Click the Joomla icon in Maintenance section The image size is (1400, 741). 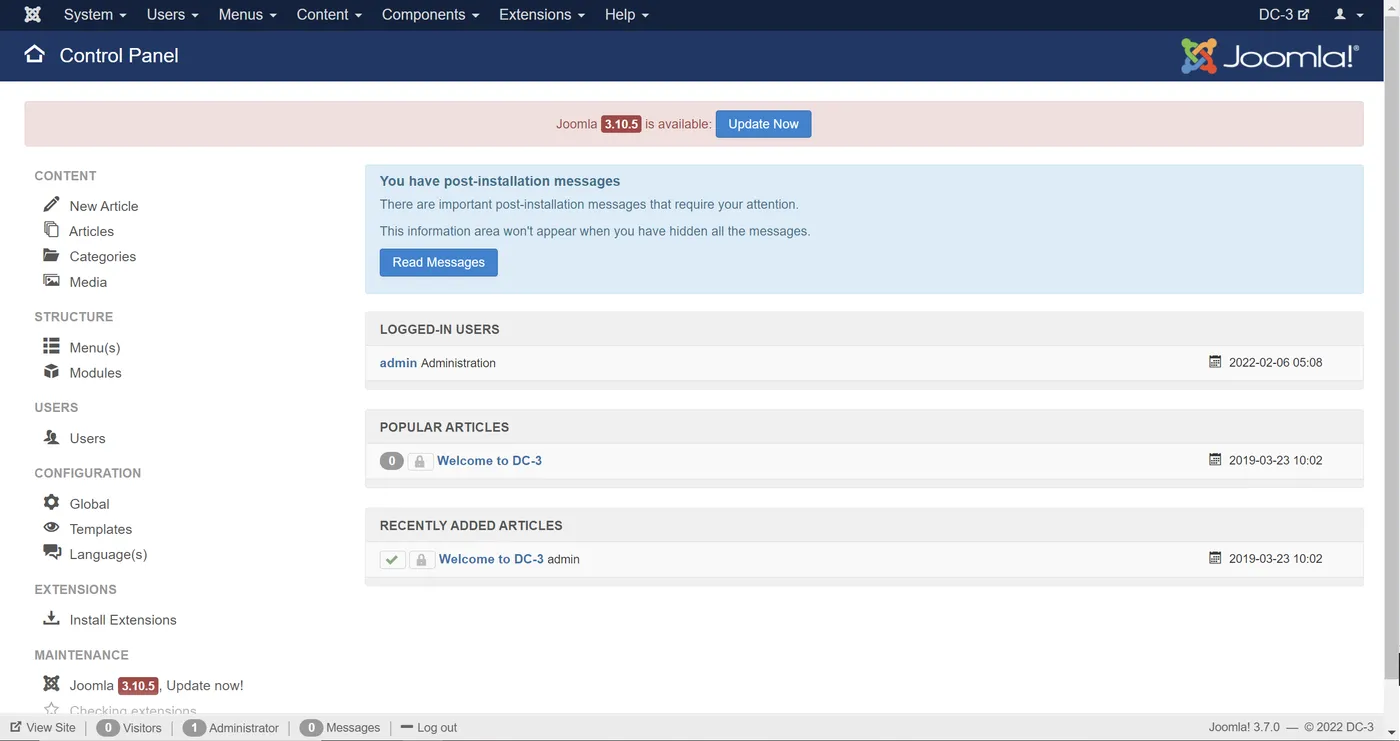coord(52,684)
